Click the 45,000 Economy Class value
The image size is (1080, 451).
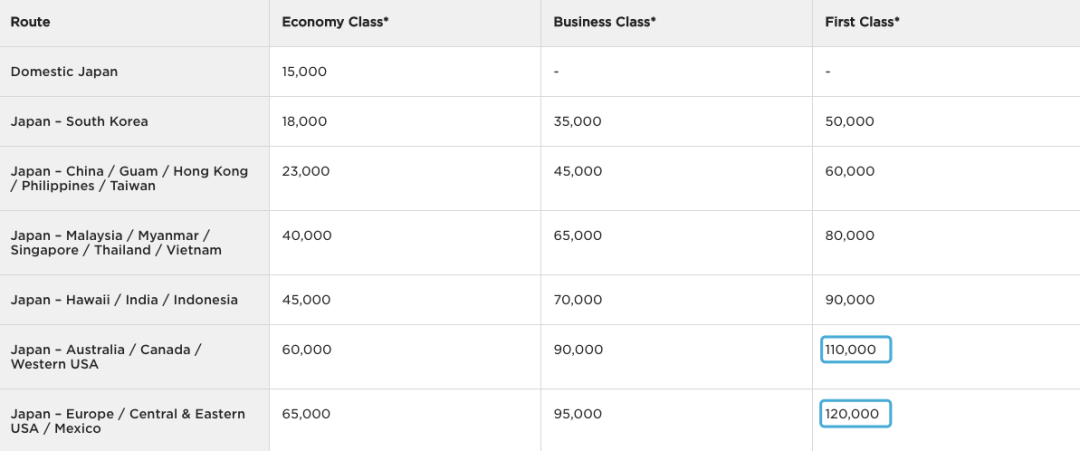305,300
